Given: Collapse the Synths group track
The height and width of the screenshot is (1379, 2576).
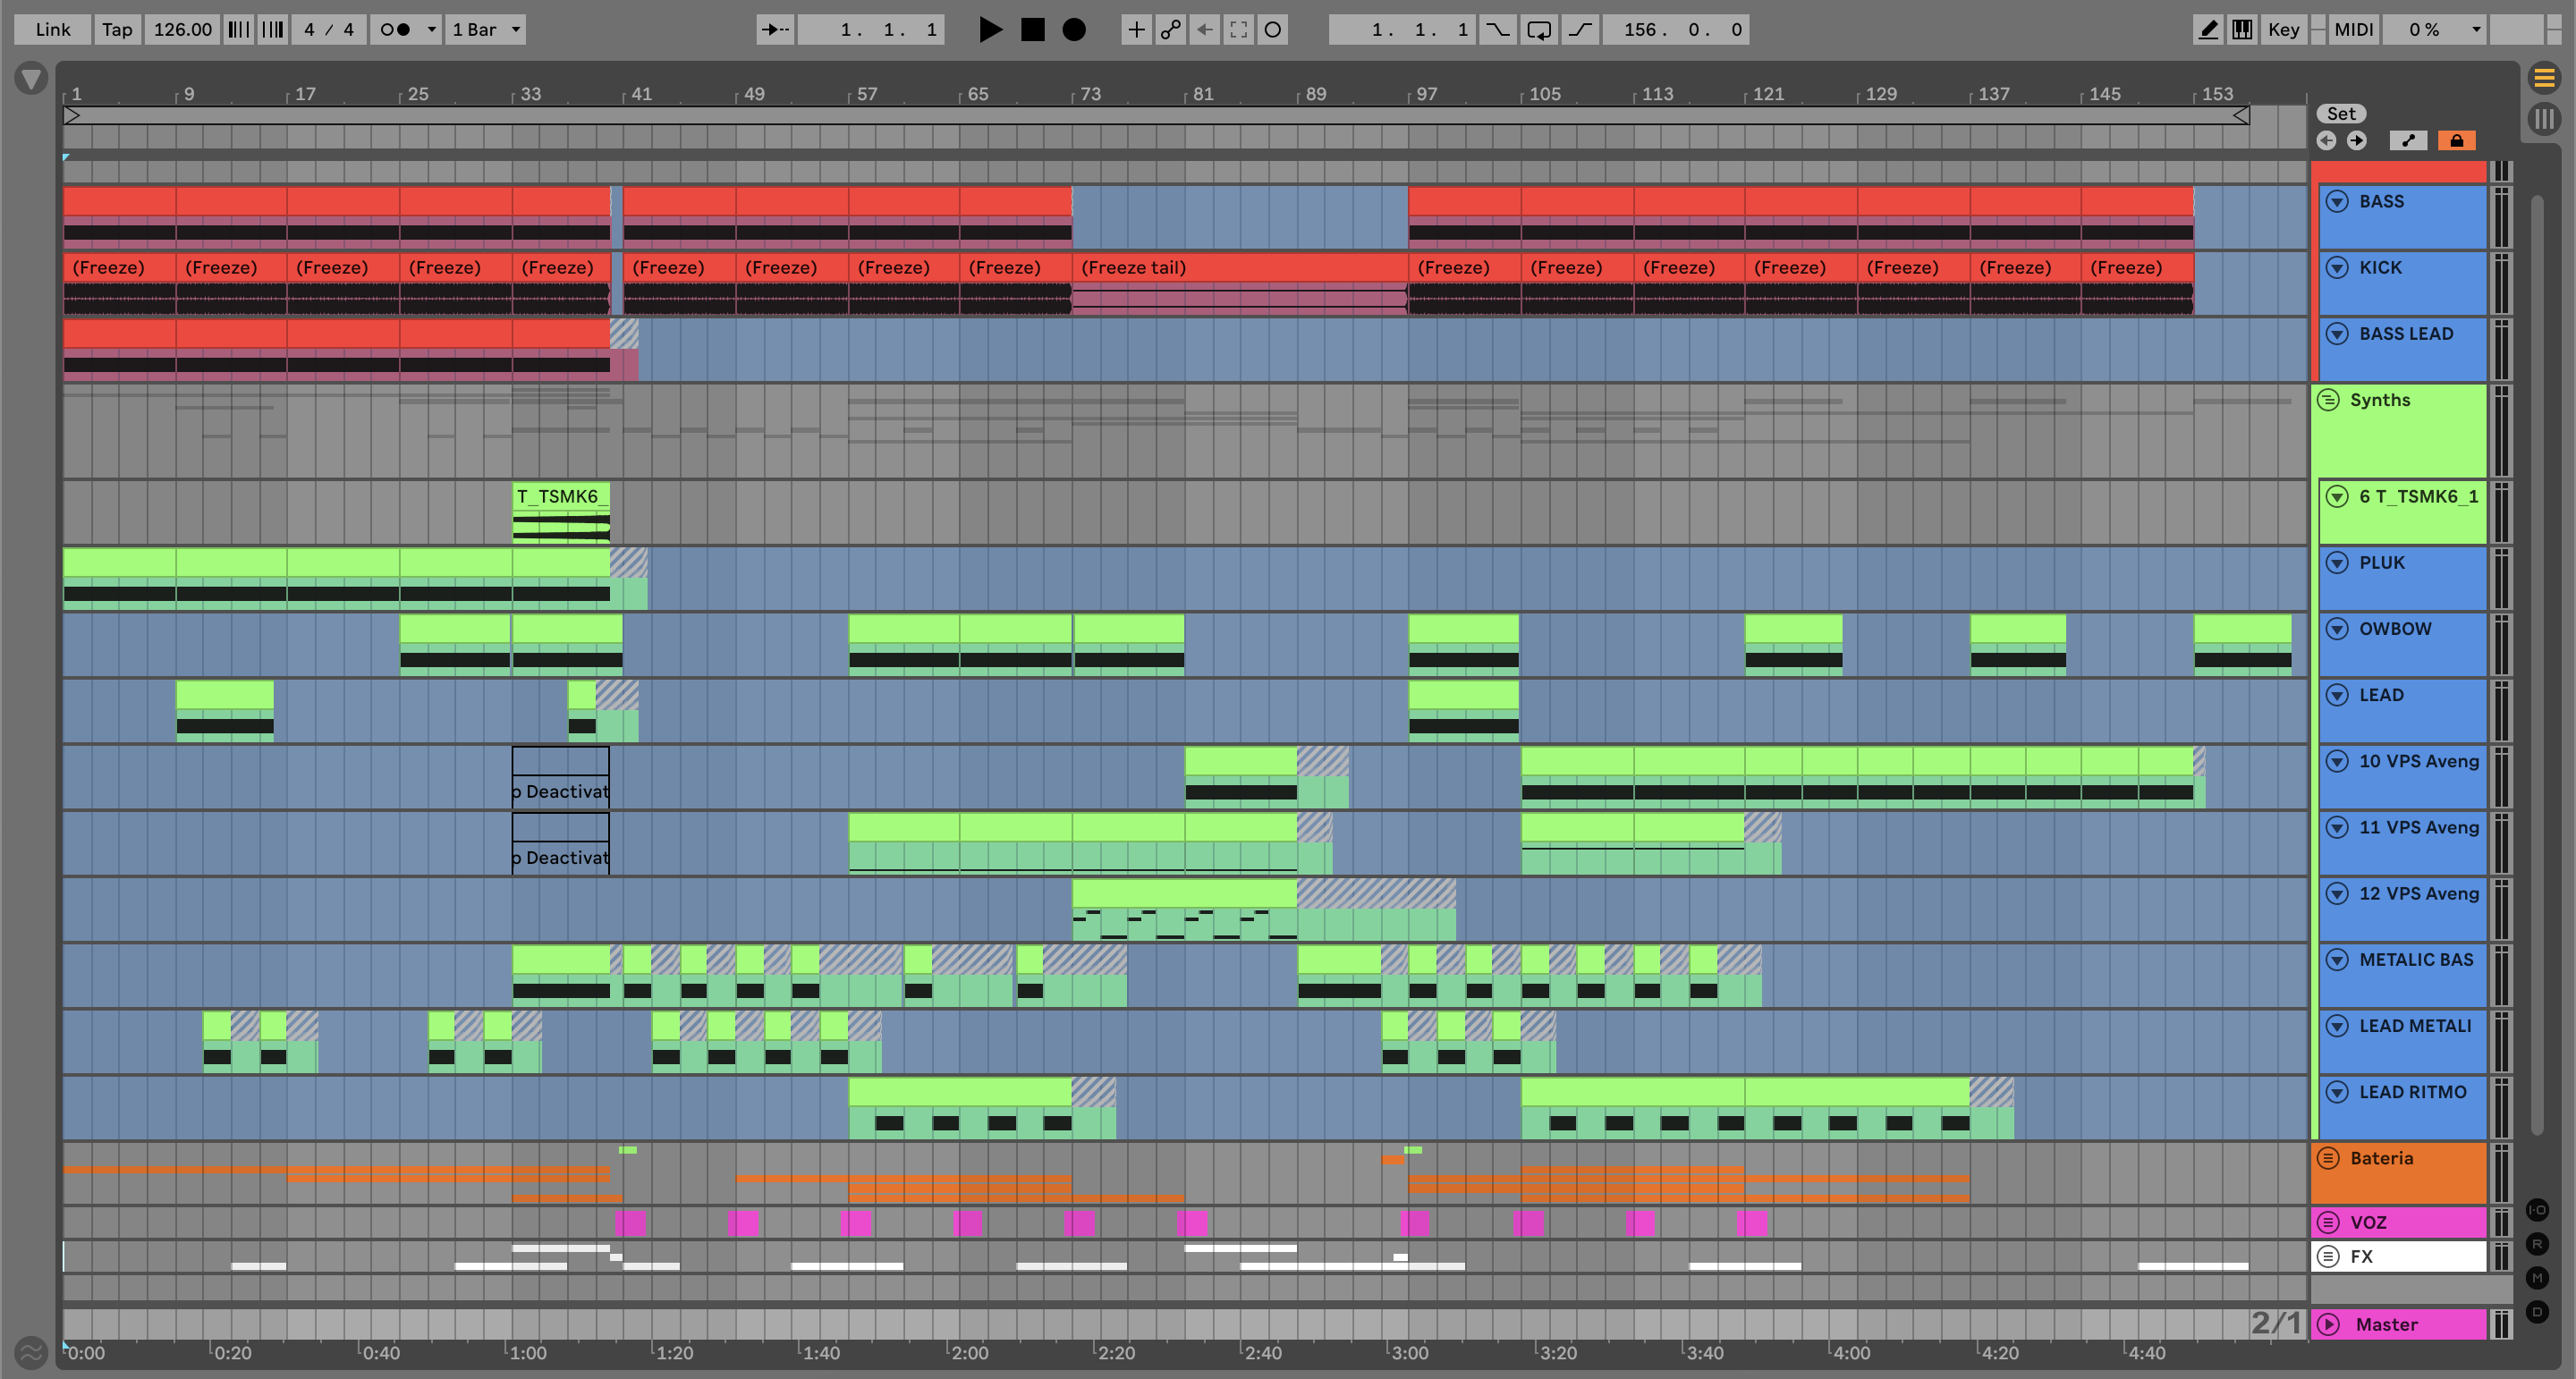Looking at the screenshot, I should 2328,400.
